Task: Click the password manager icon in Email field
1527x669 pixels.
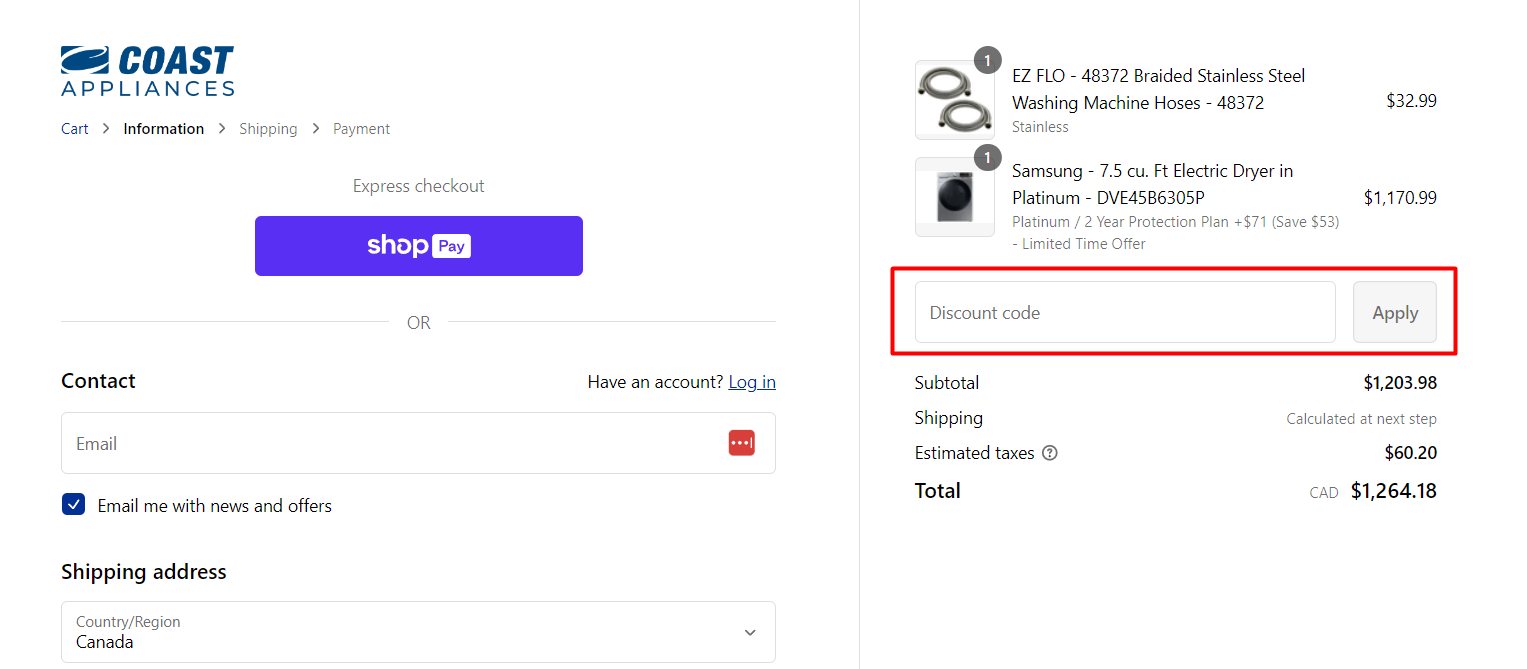Action: pos(741,443)
